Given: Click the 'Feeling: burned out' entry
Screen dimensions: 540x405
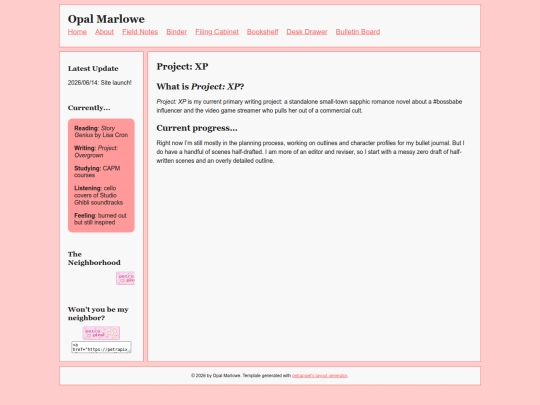Looking at the screenshot, I should [x=100, y=219].
